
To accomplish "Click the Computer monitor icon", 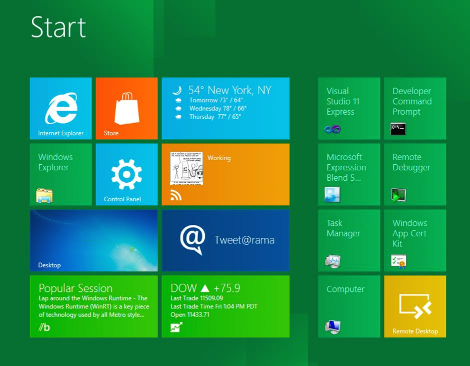I will (333, 327).
